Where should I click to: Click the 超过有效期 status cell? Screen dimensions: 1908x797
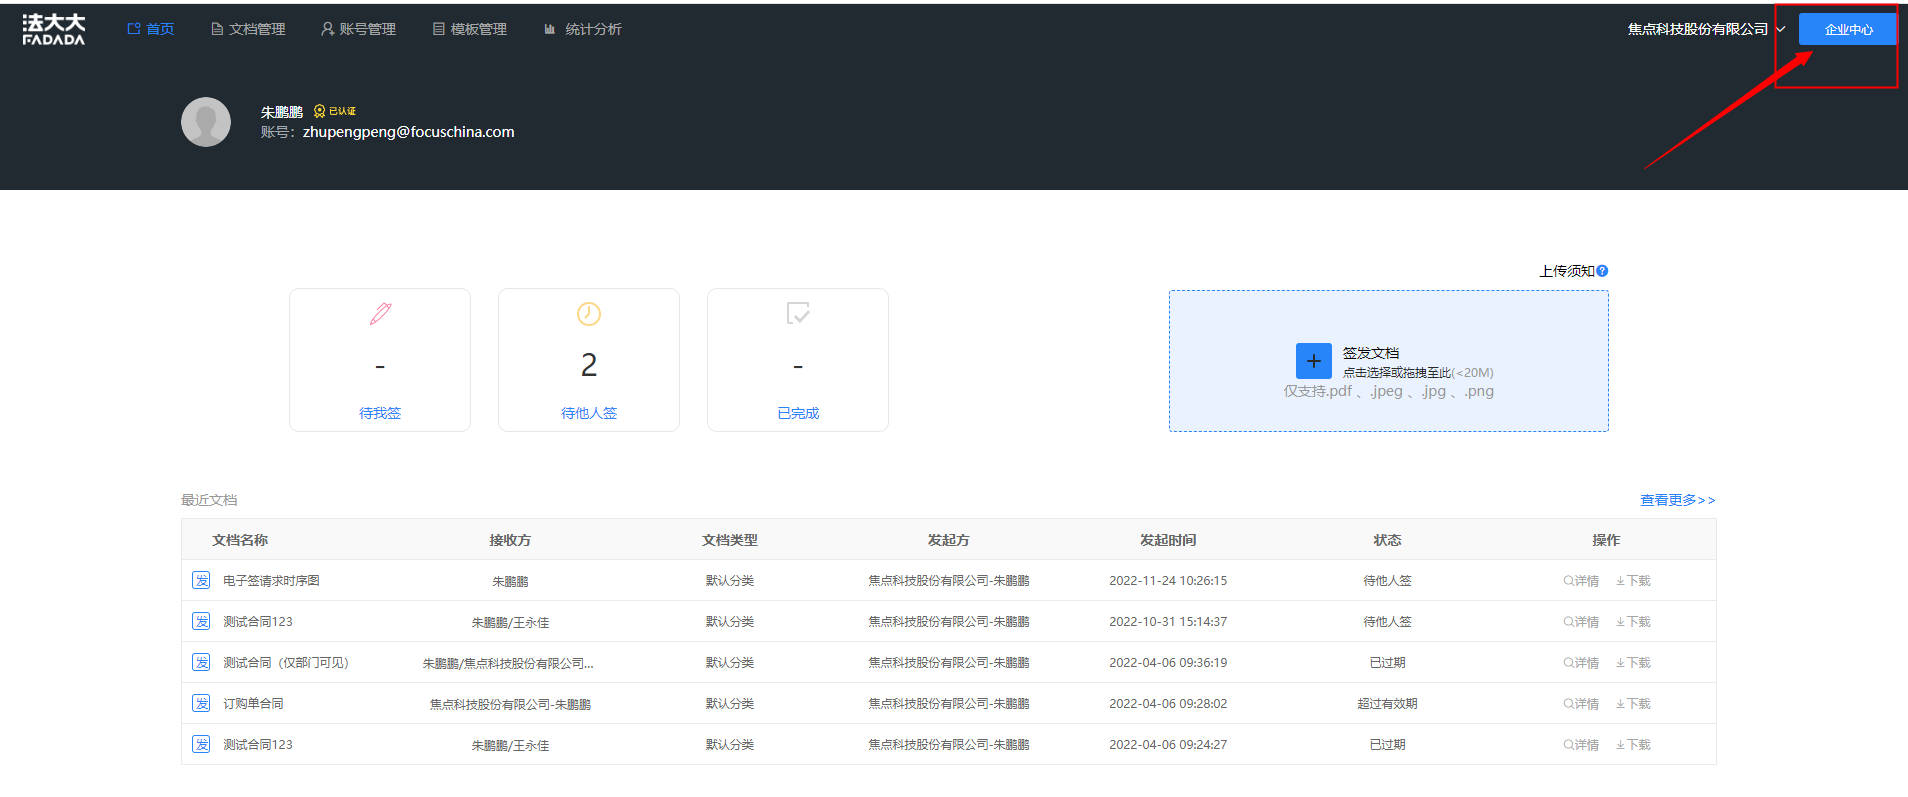click(1387, 704)
